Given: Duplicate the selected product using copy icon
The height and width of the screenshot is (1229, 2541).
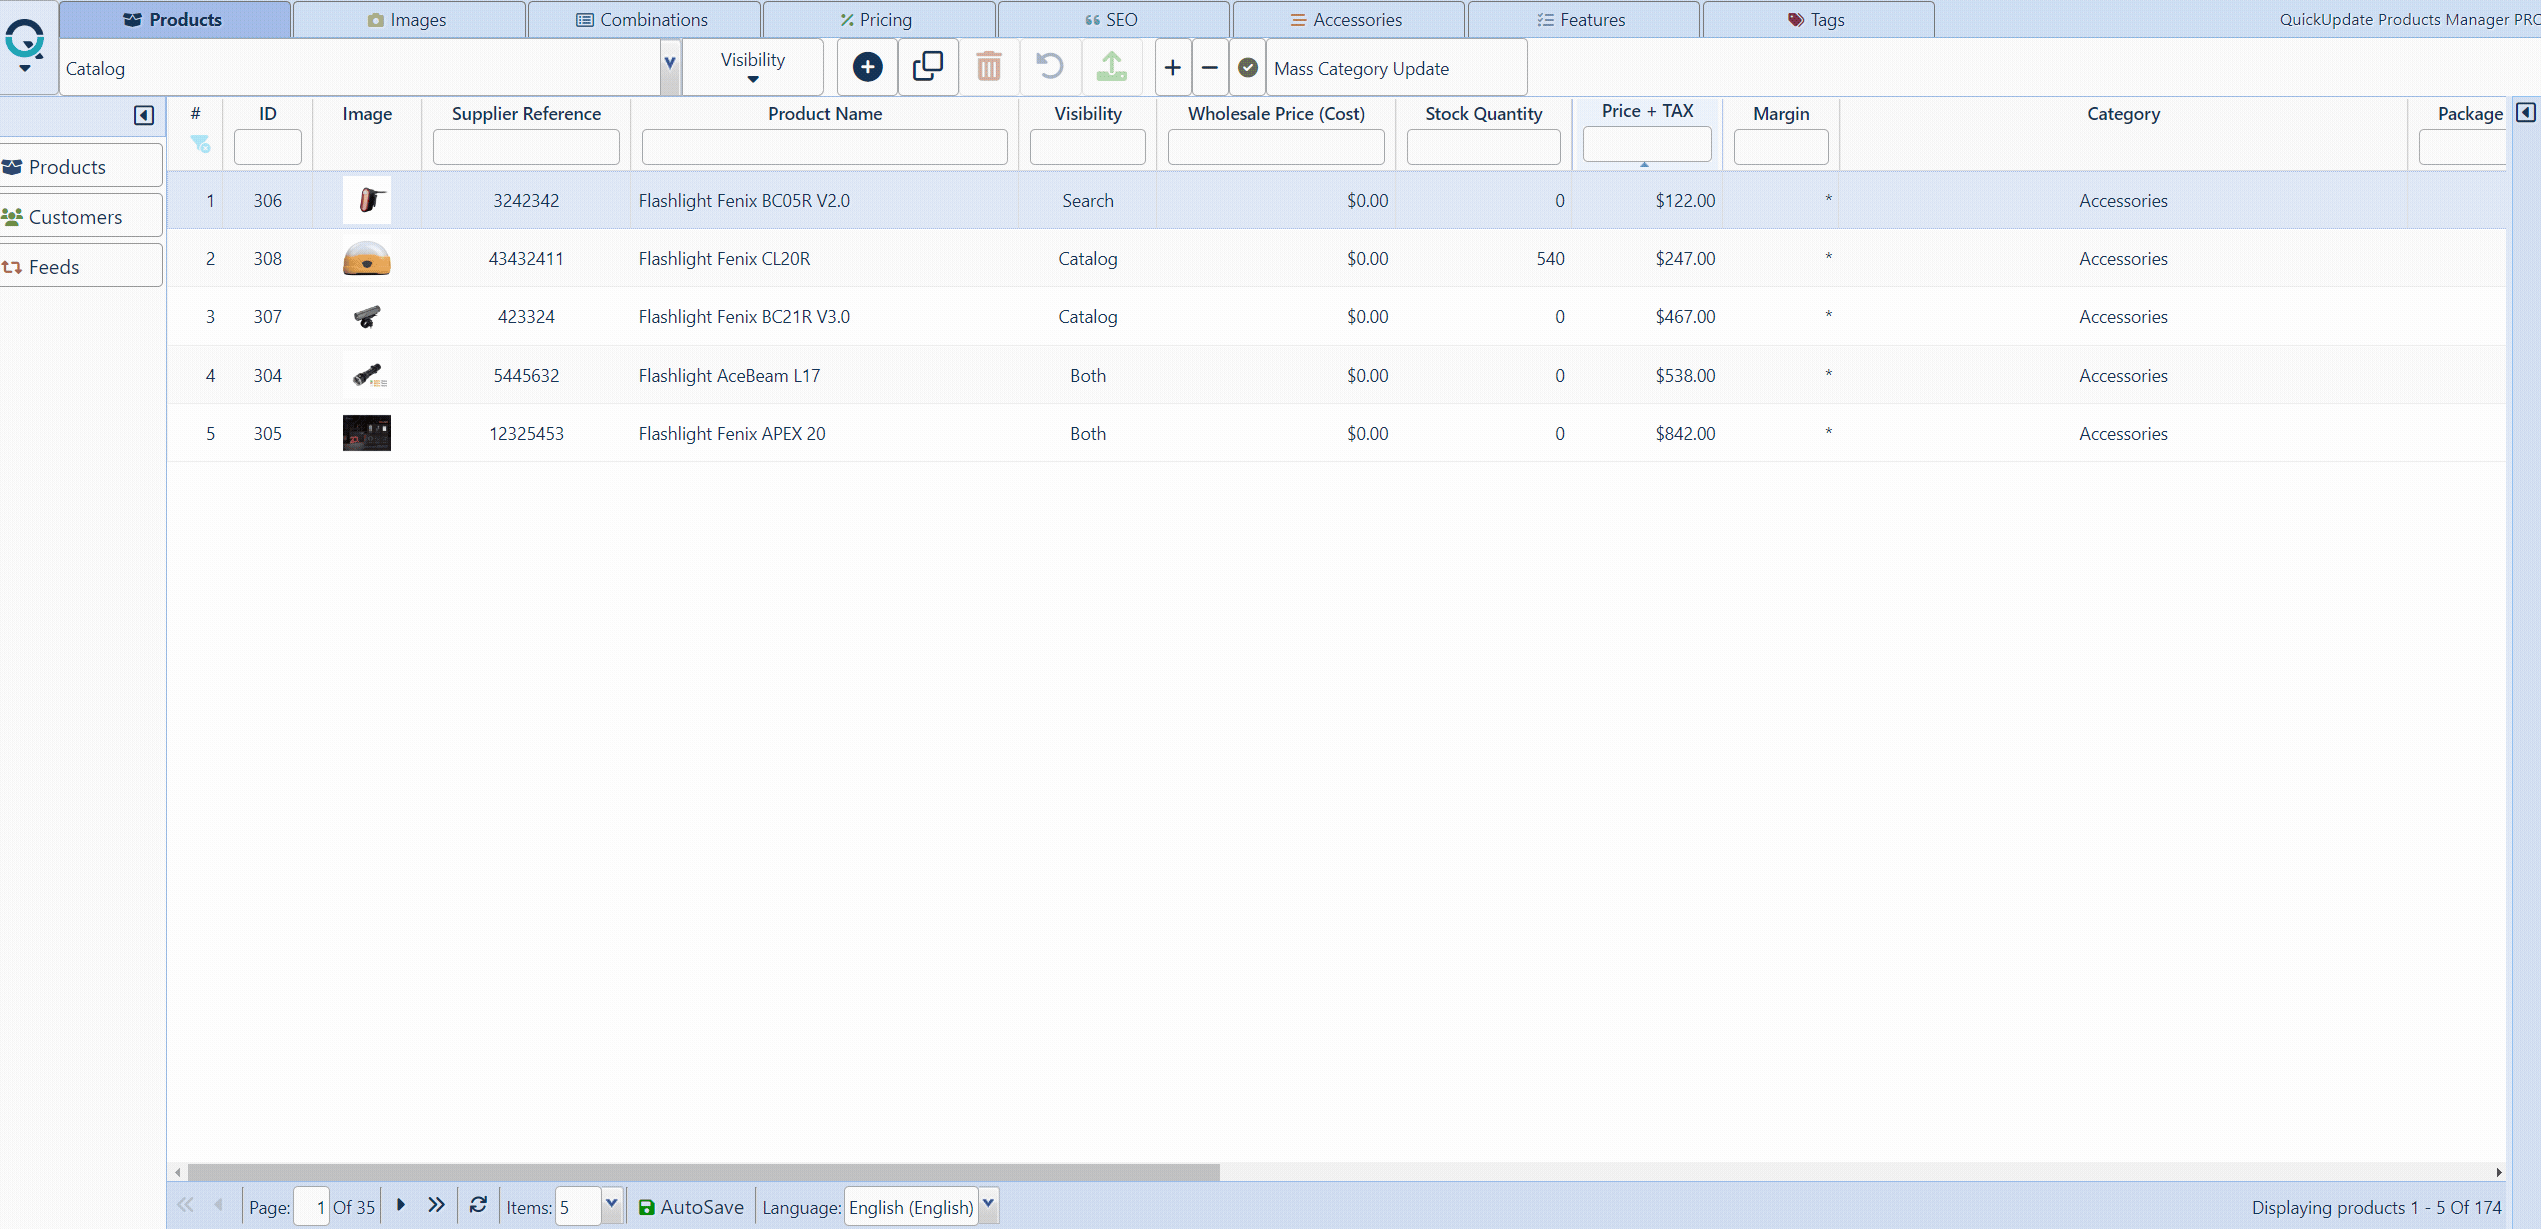Looking at the screenshot, I should pyautogui.click(x=928, y=67).
